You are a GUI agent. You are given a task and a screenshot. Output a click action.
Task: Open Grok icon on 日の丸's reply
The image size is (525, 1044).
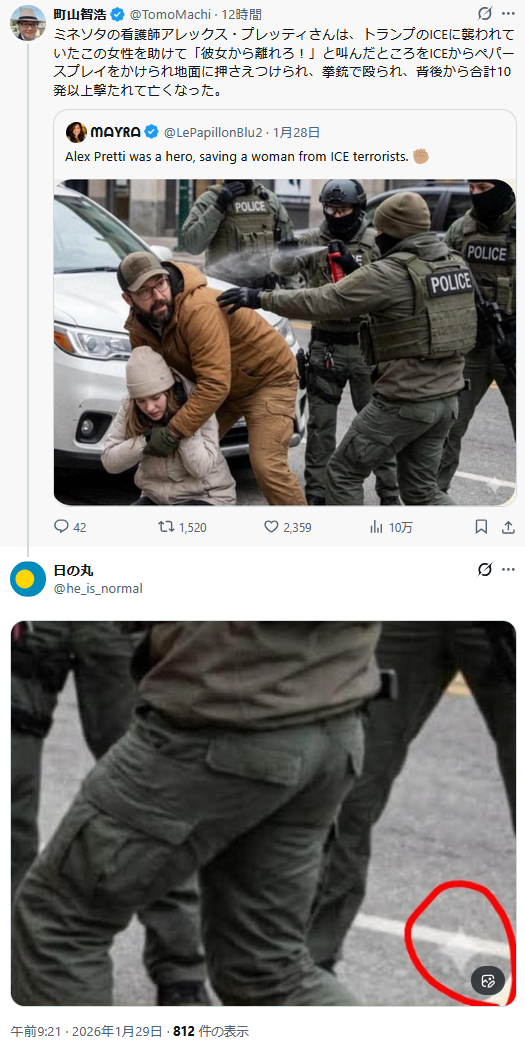pos(485,570)
